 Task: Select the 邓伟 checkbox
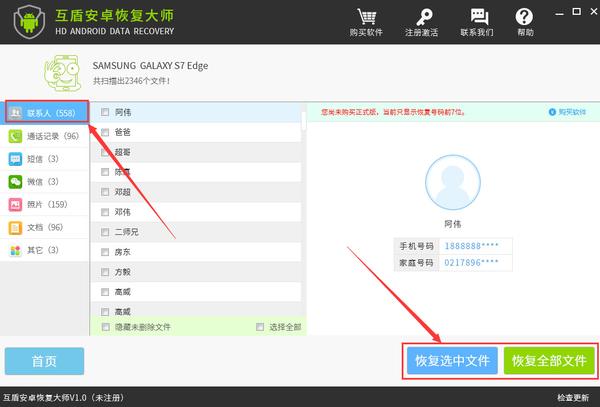click(105, 212)
